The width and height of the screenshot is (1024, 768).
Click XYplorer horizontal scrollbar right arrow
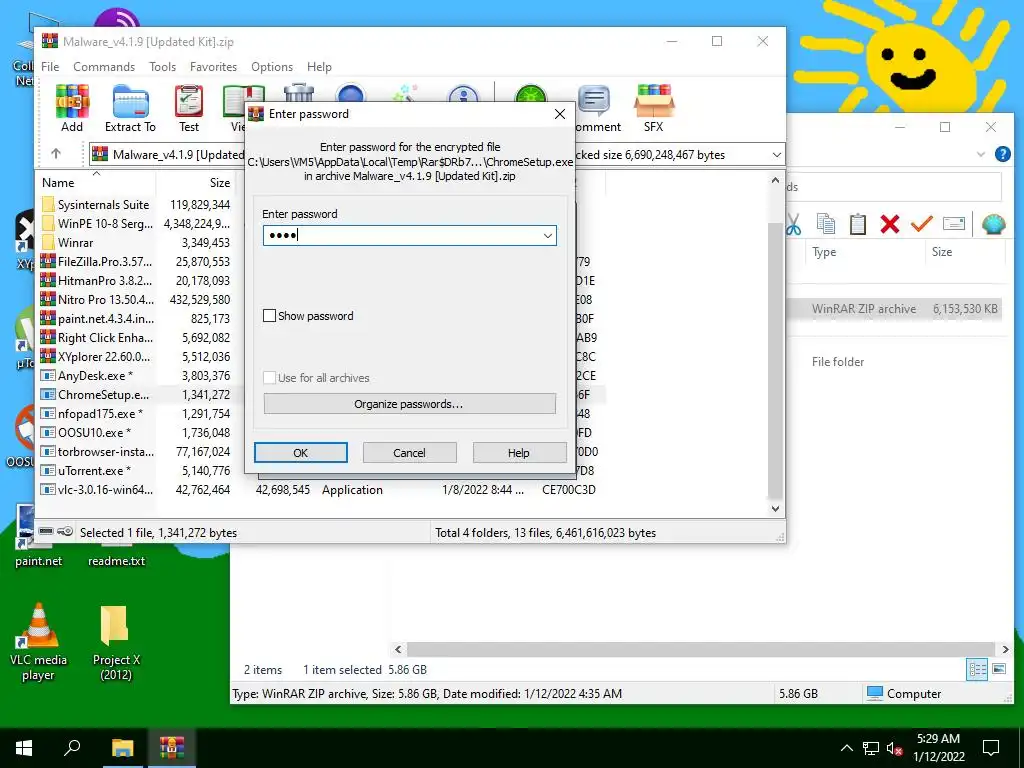click(x=1005, y=649)
